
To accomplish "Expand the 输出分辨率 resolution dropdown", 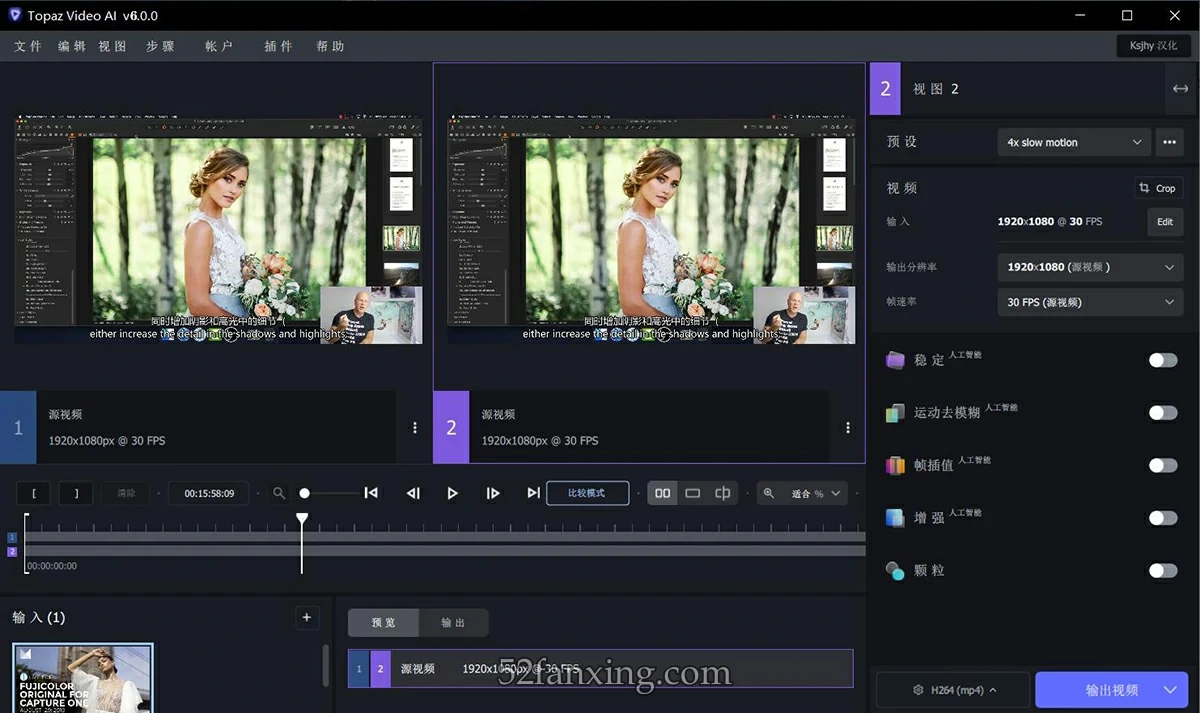I will (x=1090, y=267).
